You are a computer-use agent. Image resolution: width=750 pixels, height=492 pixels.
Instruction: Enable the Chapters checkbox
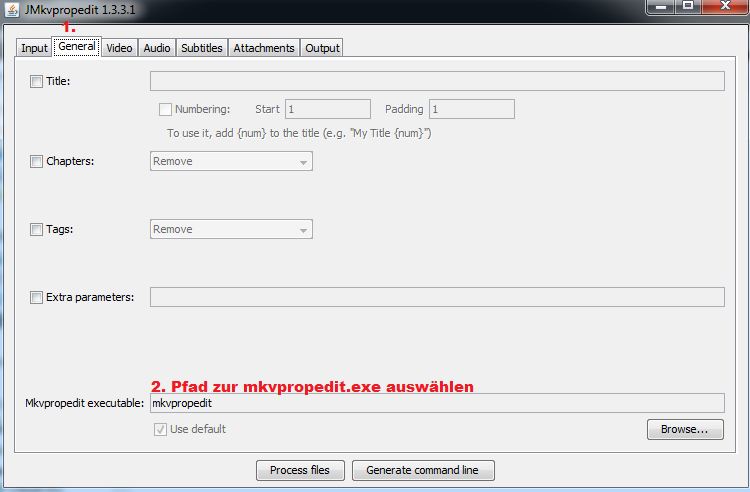[x=36, y=162]
